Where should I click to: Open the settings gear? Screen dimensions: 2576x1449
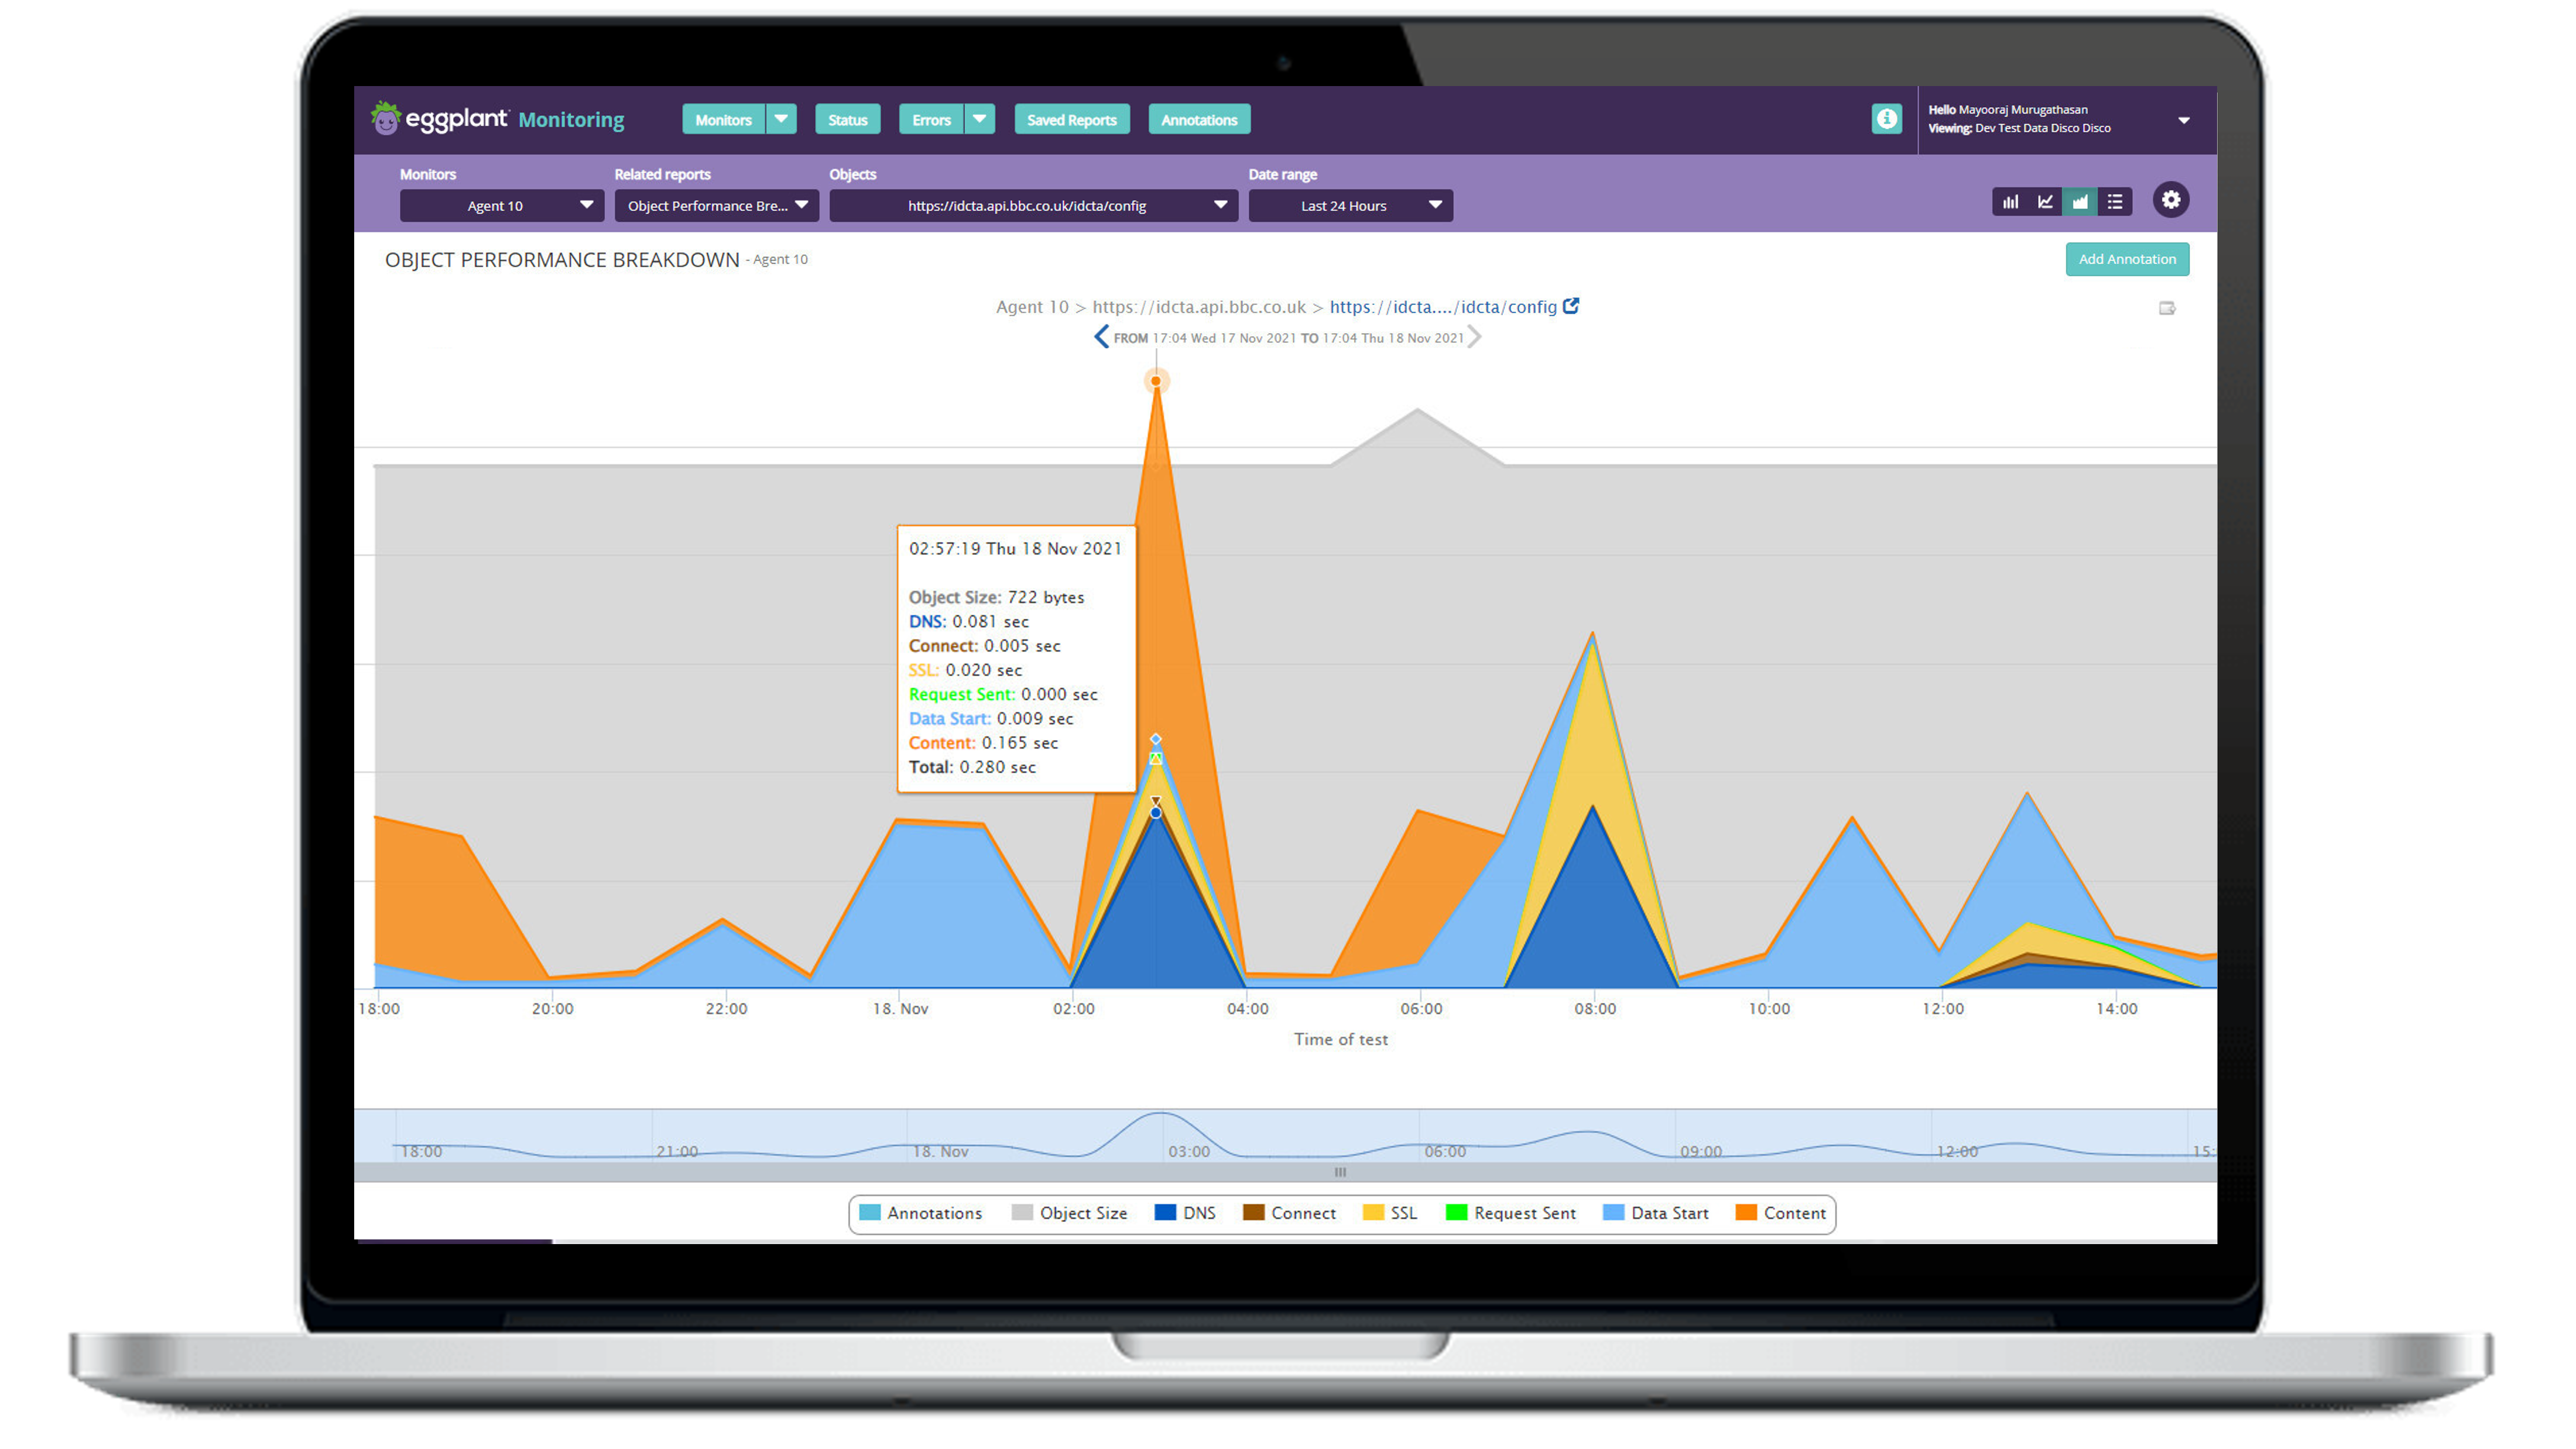tap(2171, 200)
